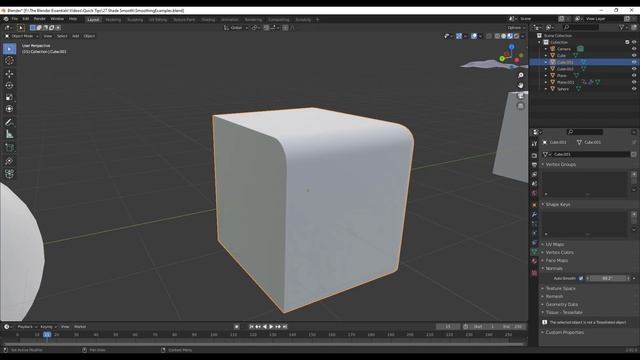Toggle visibility eye for Plane
Viewport: 640px width, 360px height.
point(634,76)
